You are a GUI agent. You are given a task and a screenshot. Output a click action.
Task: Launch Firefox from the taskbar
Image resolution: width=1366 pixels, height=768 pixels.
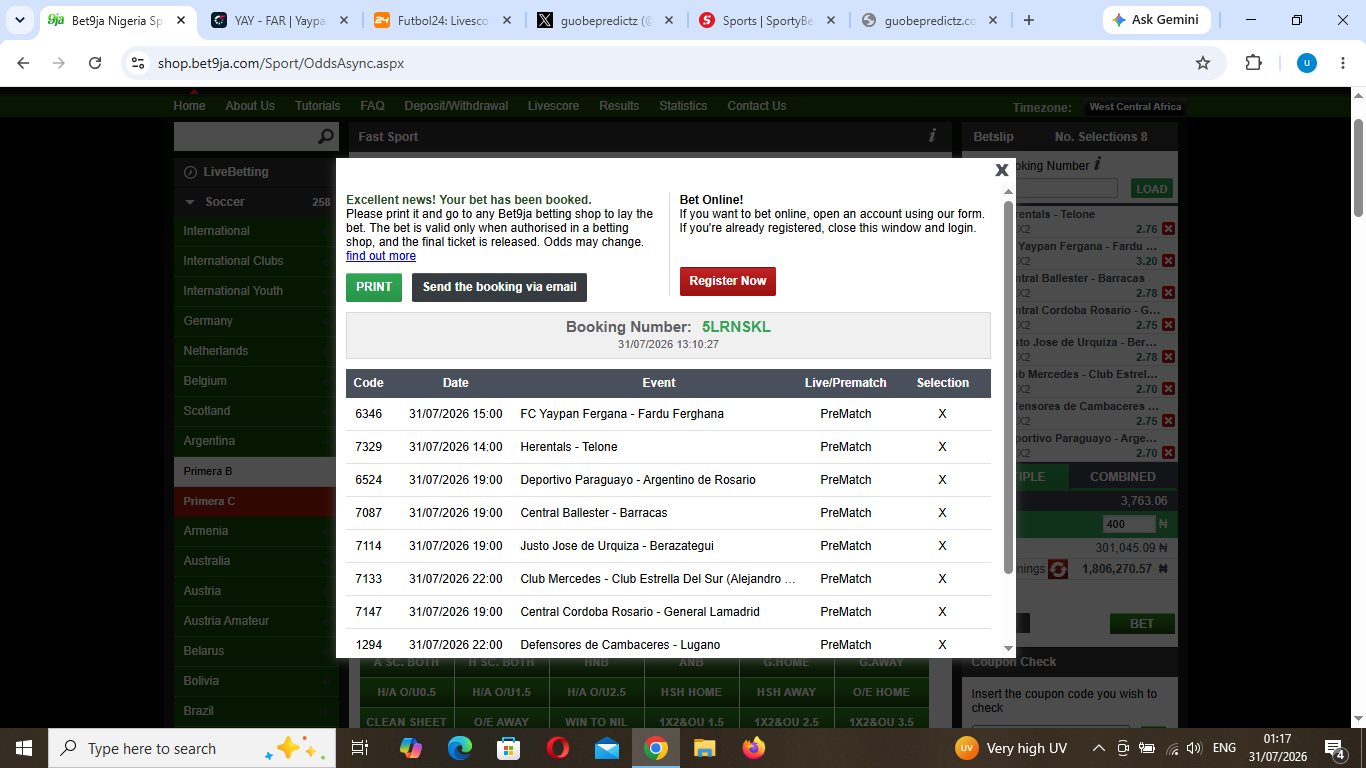(x=753, y=748)
